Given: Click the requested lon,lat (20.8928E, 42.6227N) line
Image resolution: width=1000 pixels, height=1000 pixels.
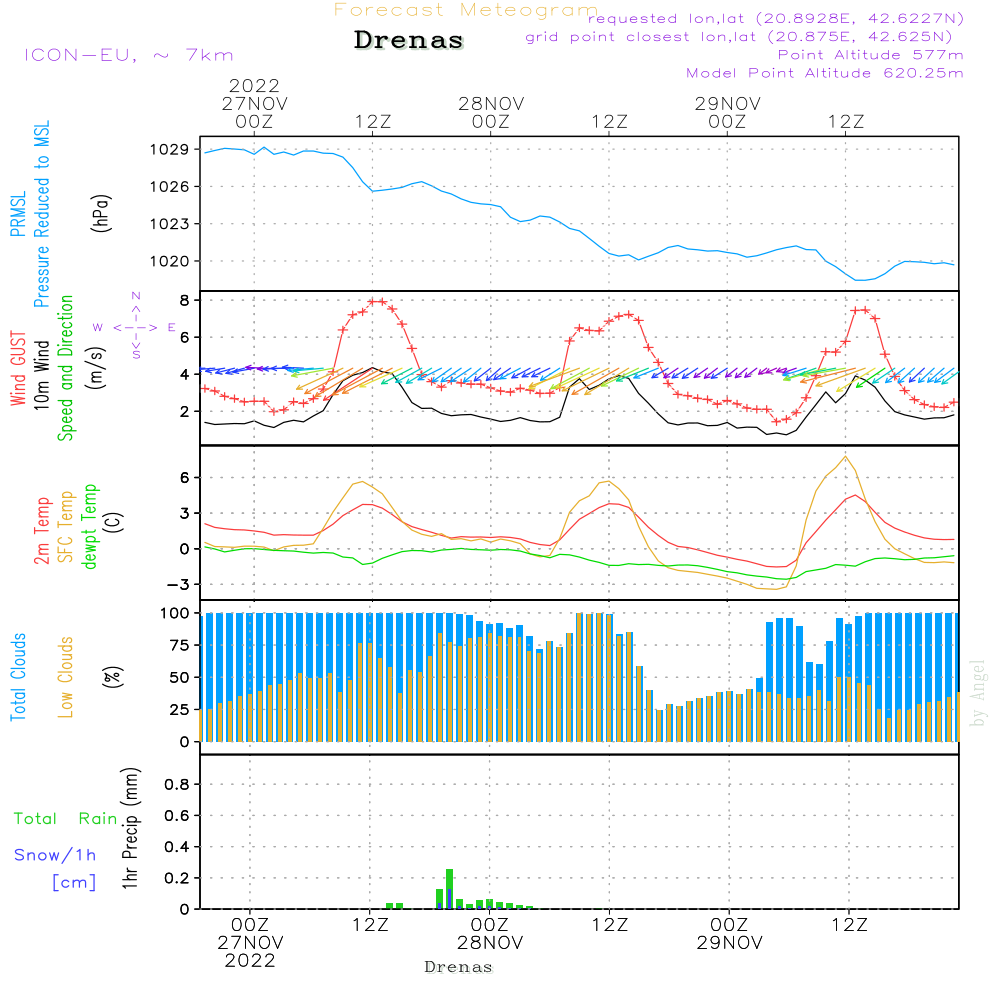Looking at the screenshot, I should (776, 18).
